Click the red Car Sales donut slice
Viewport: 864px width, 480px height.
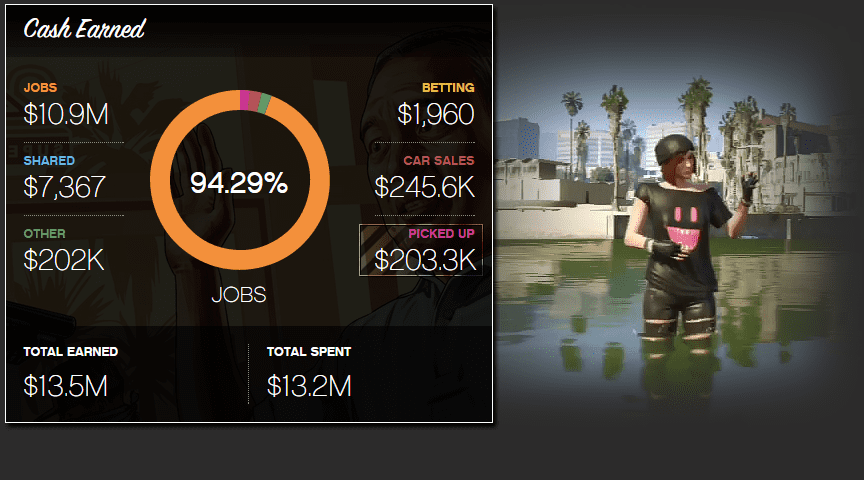click(254, 102)
